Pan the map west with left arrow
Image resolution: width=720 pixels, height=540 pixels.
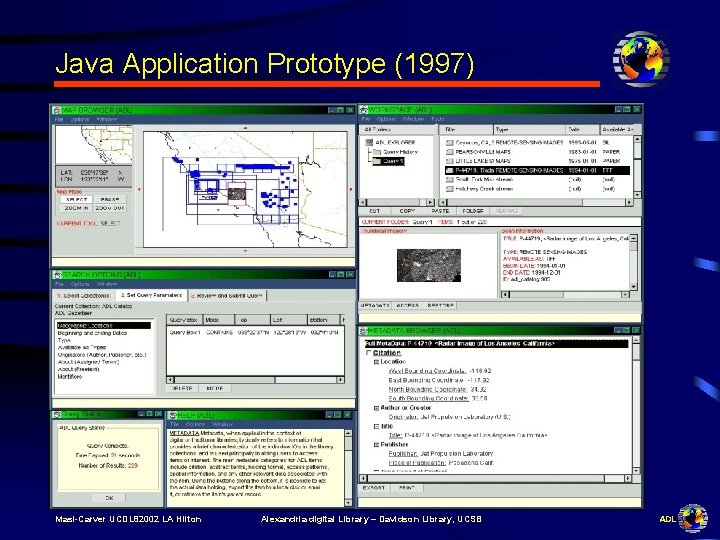point(139,189)
